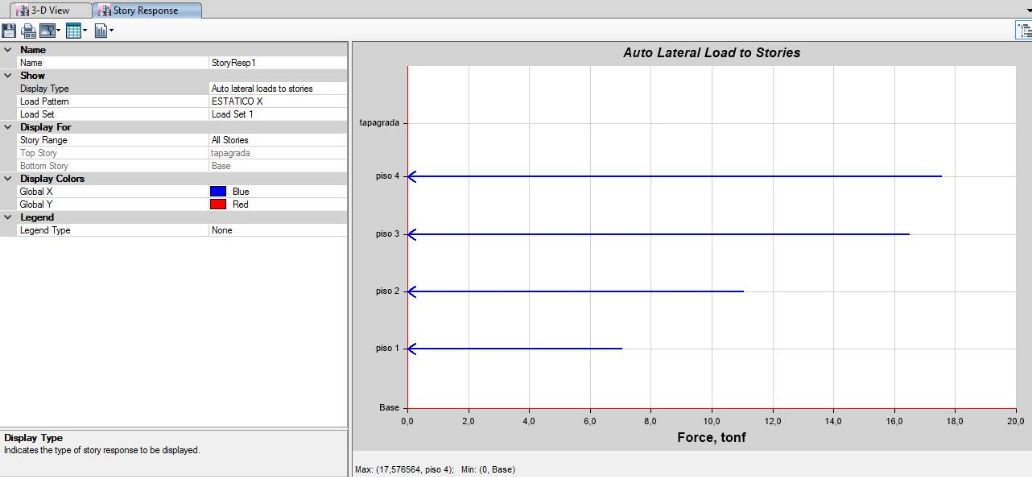Click the report chart toolbar icon
Screen dimensions: 1032x477
click(x=101, y=31)
